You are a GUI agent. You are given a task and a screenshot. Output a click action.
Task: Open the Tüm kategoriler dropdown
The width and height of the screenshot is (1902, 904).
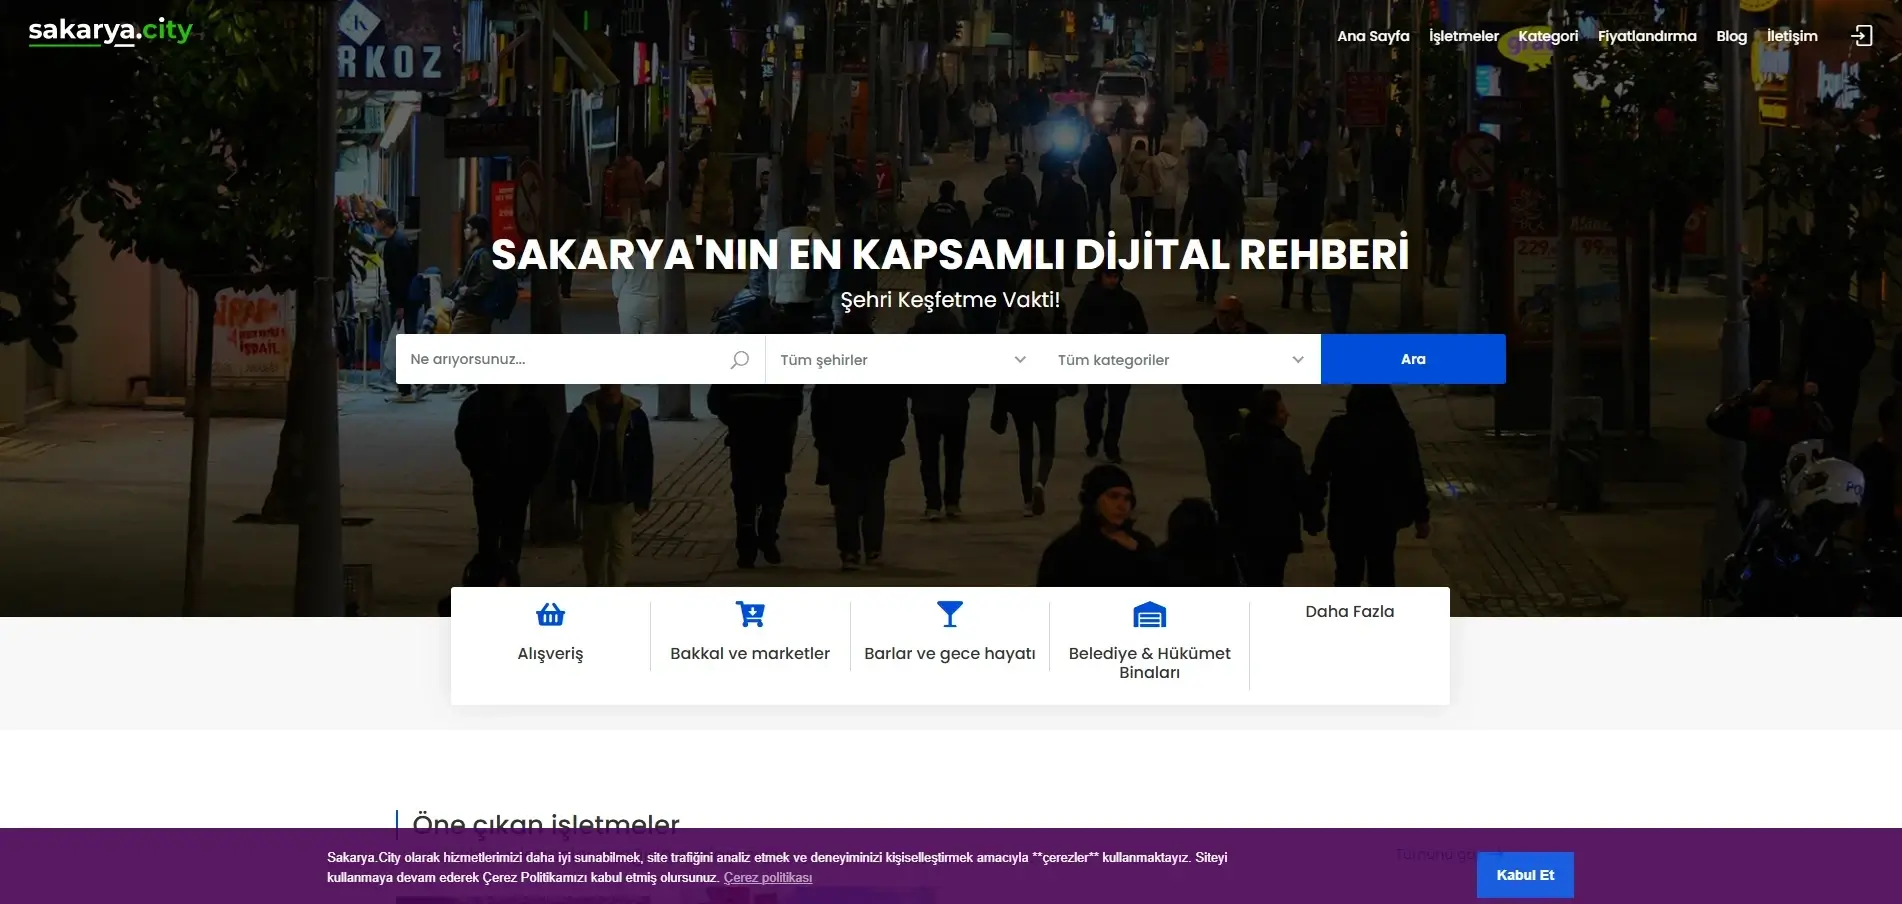1180,360
